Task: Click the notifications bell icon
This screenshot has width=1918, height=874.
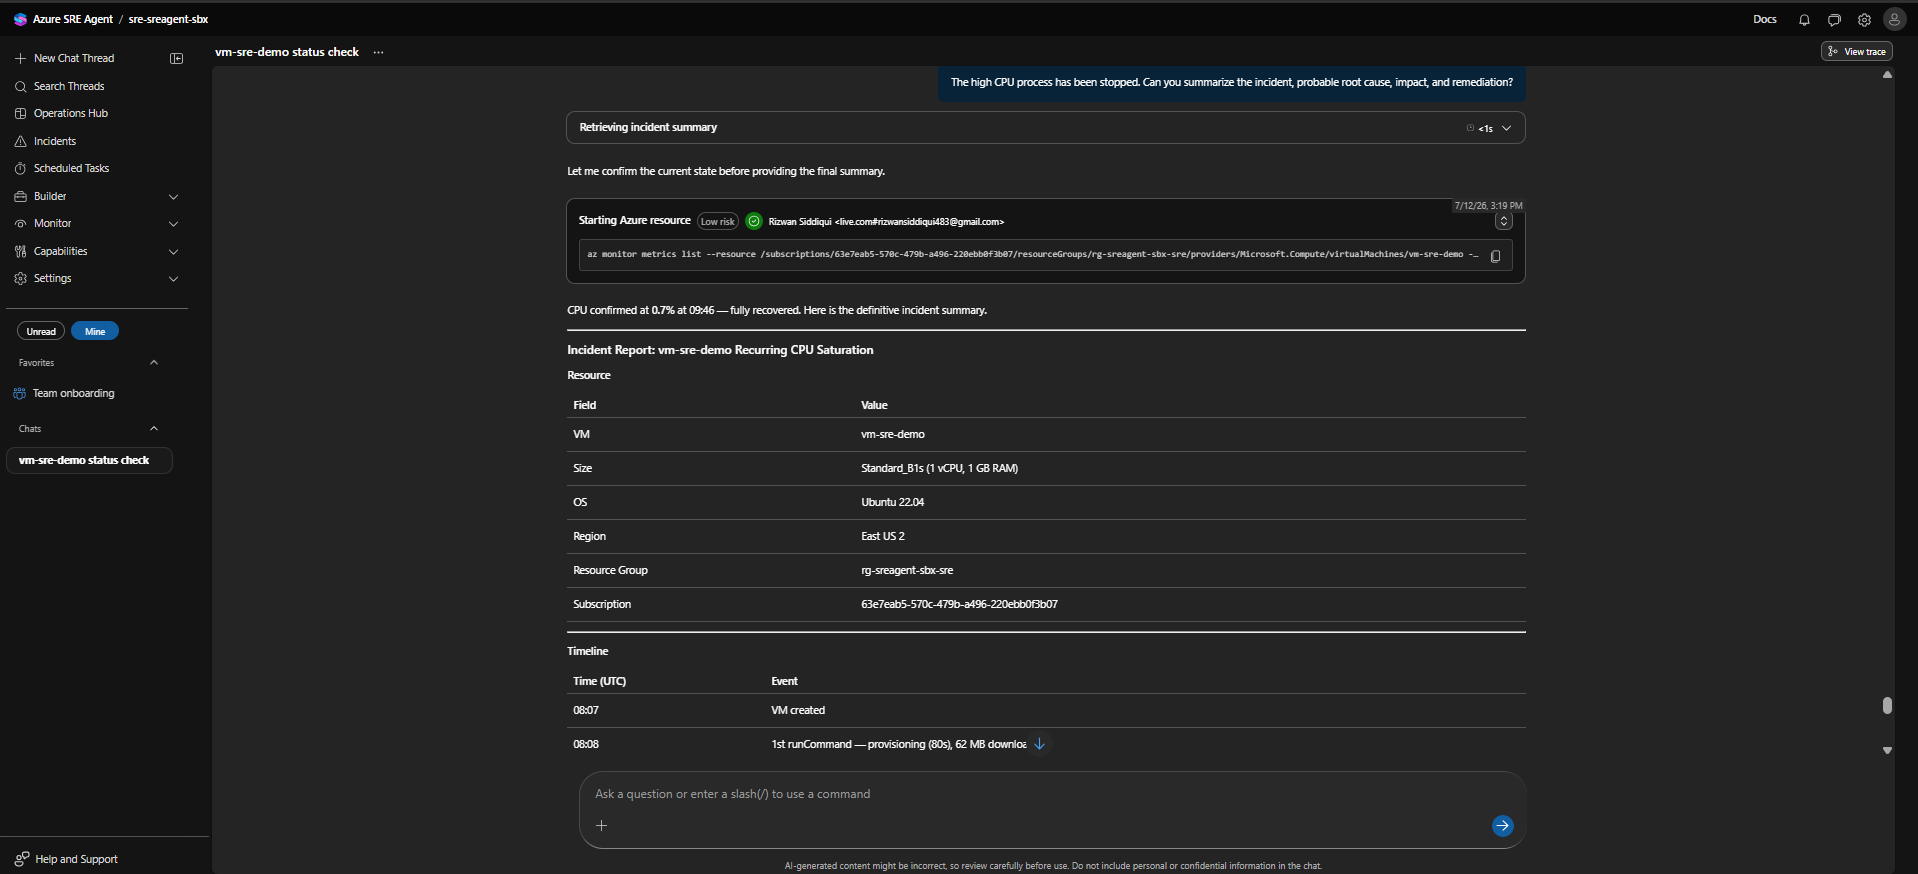Action: [1804, 20]
